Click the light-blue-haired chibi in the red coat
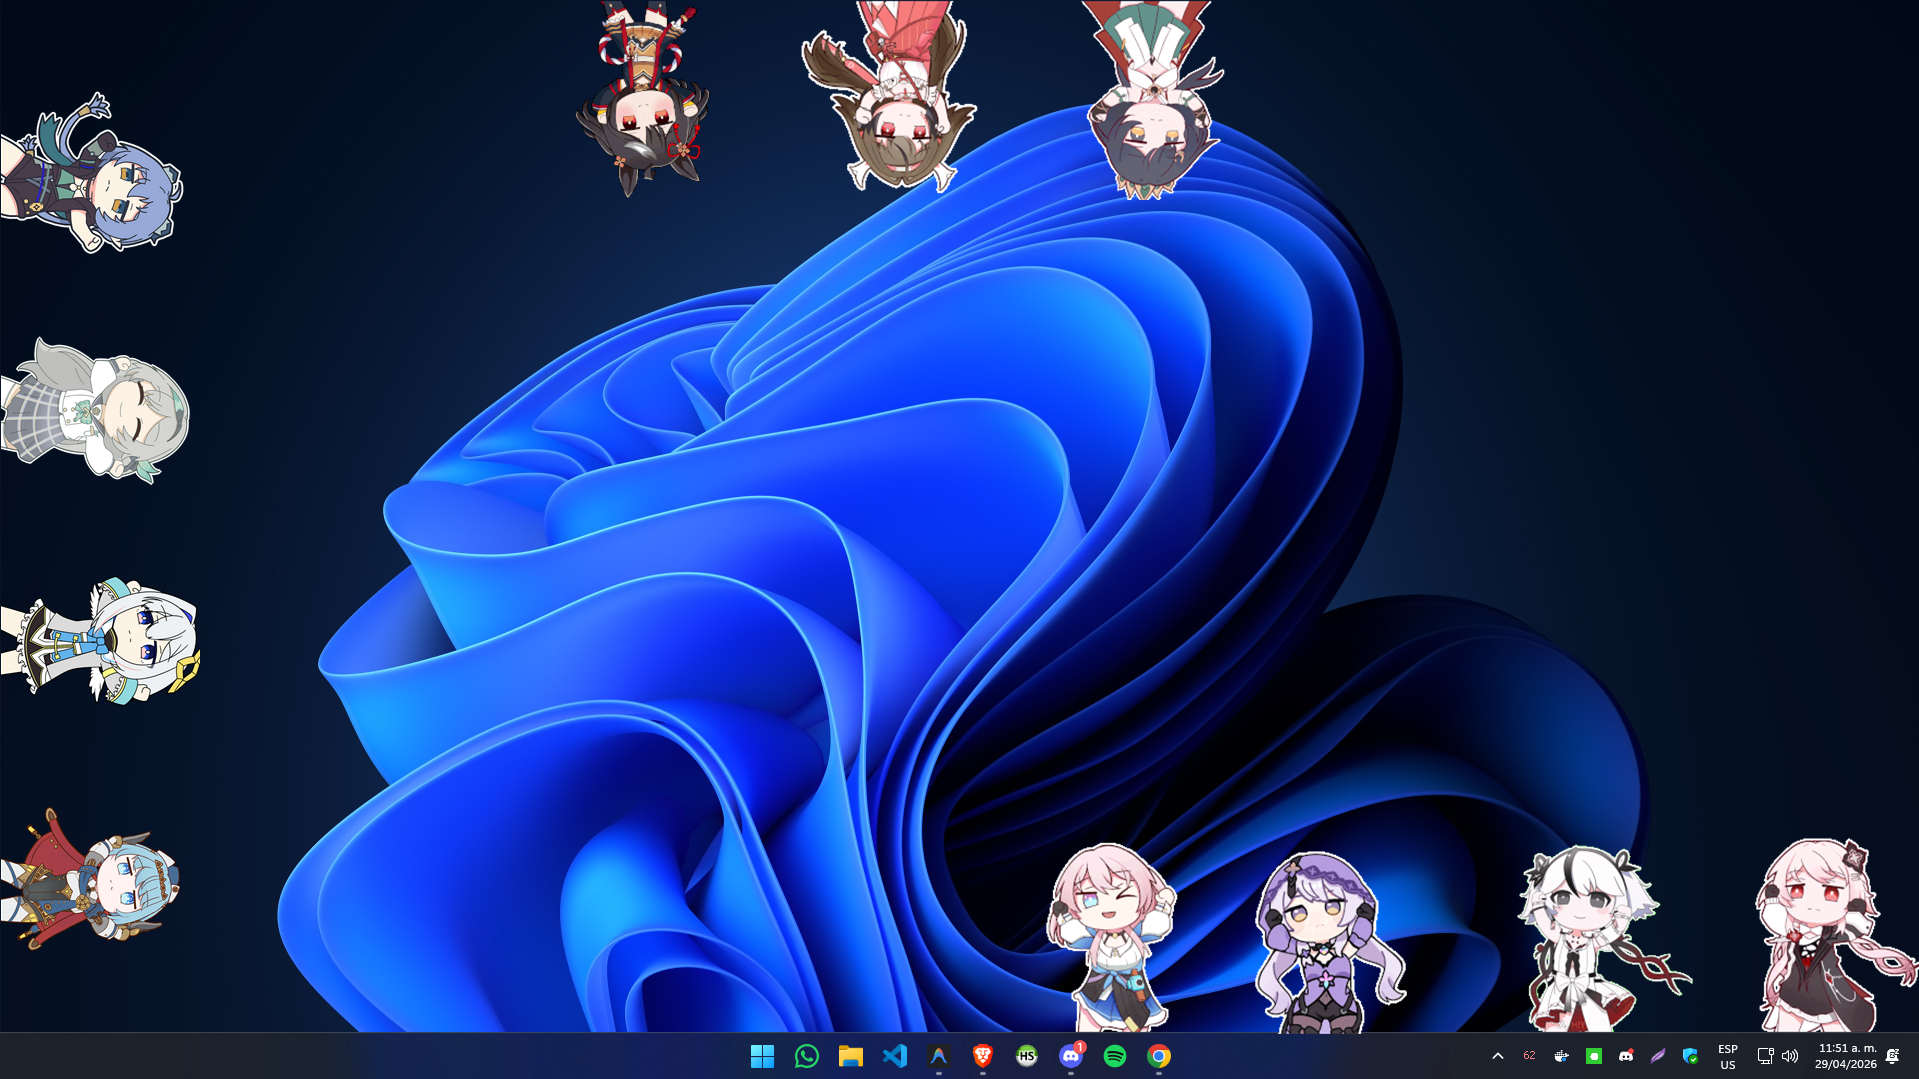The width and height of the screenshot is (1919, 1079). coord(90,879)
